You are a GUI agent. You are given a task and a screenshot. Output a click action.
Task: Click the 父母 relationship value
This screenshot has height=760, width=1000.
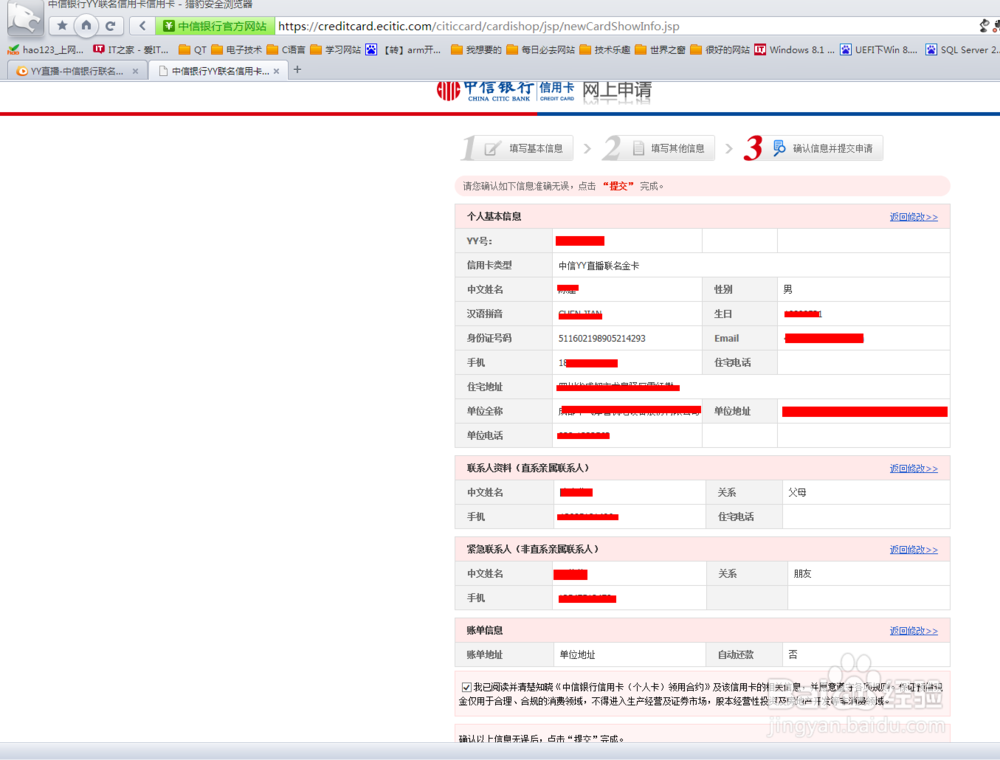pyautogui.click(x=797, y=492)
